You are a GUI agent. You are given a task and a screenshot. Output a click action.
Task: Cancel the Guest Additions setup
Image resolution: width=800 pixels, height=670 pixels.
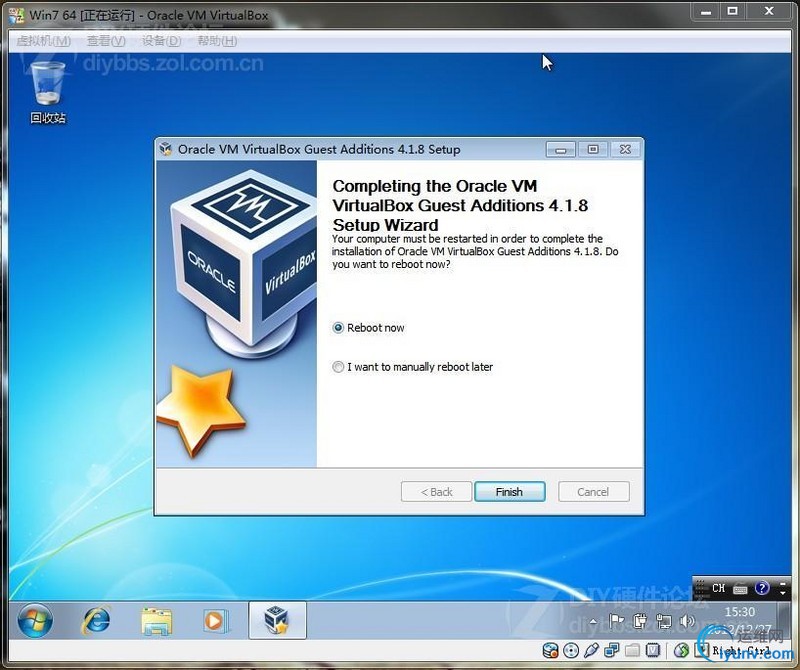point(593,492)
